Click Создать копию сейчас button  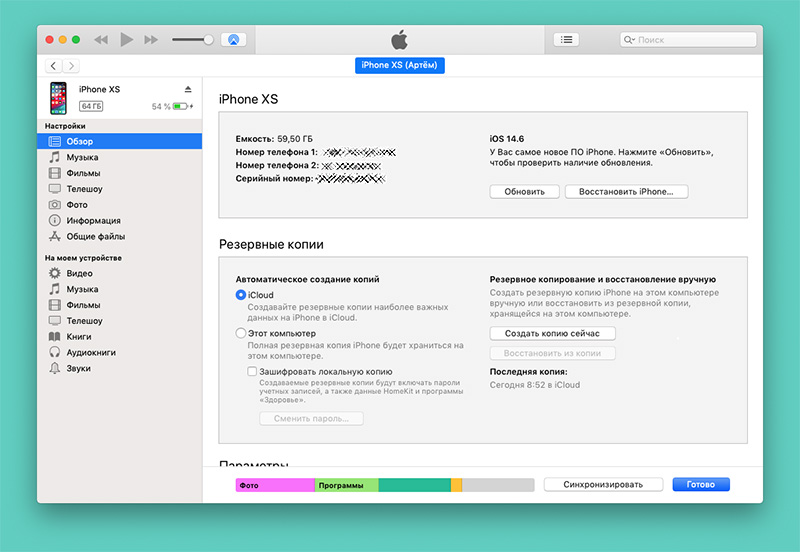[x=553, y=333]
